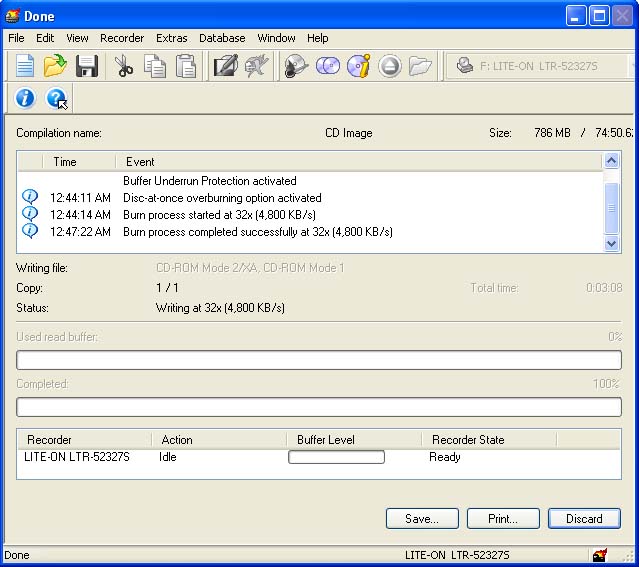The height and width of the screenshot is (567, 639).
Task: Click the Nero icon in title bar
Action: [x=12, y=16]
